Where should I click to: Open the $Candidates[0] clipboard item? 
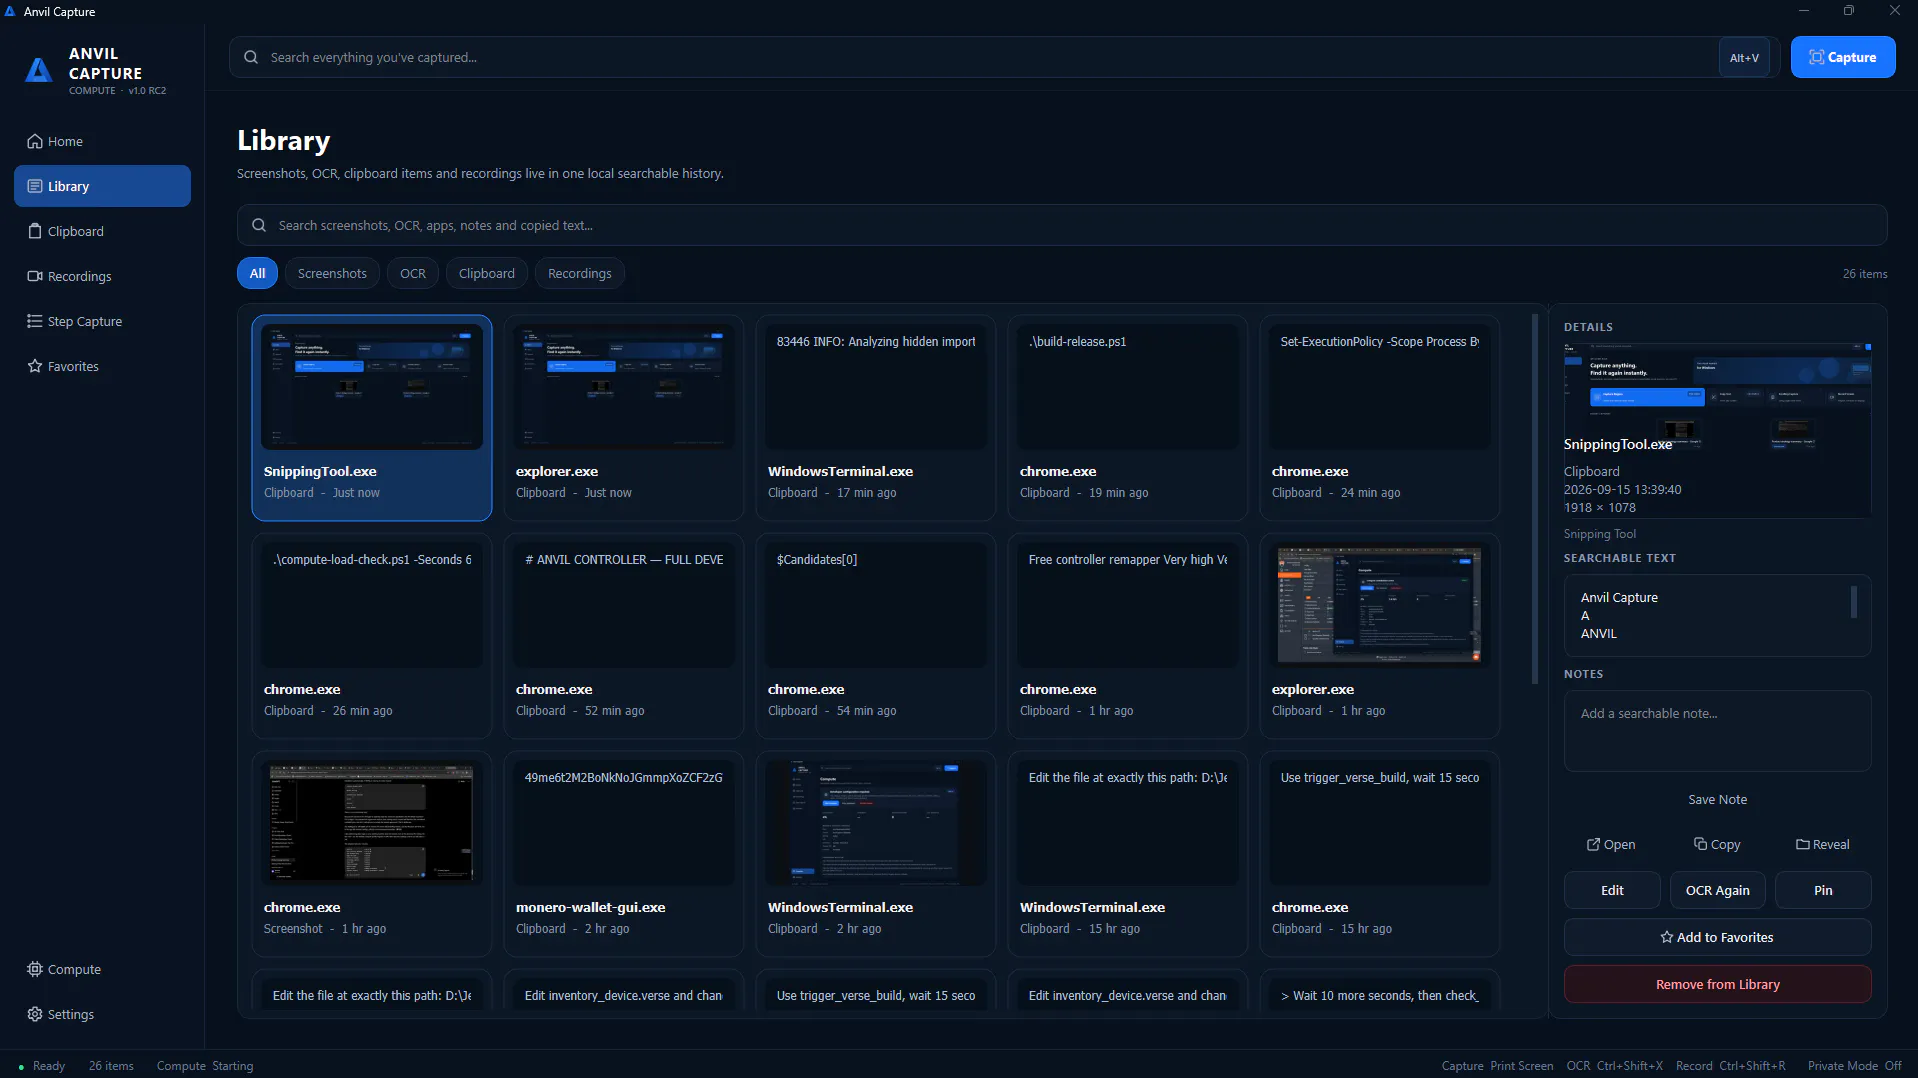tap(876, 636)
